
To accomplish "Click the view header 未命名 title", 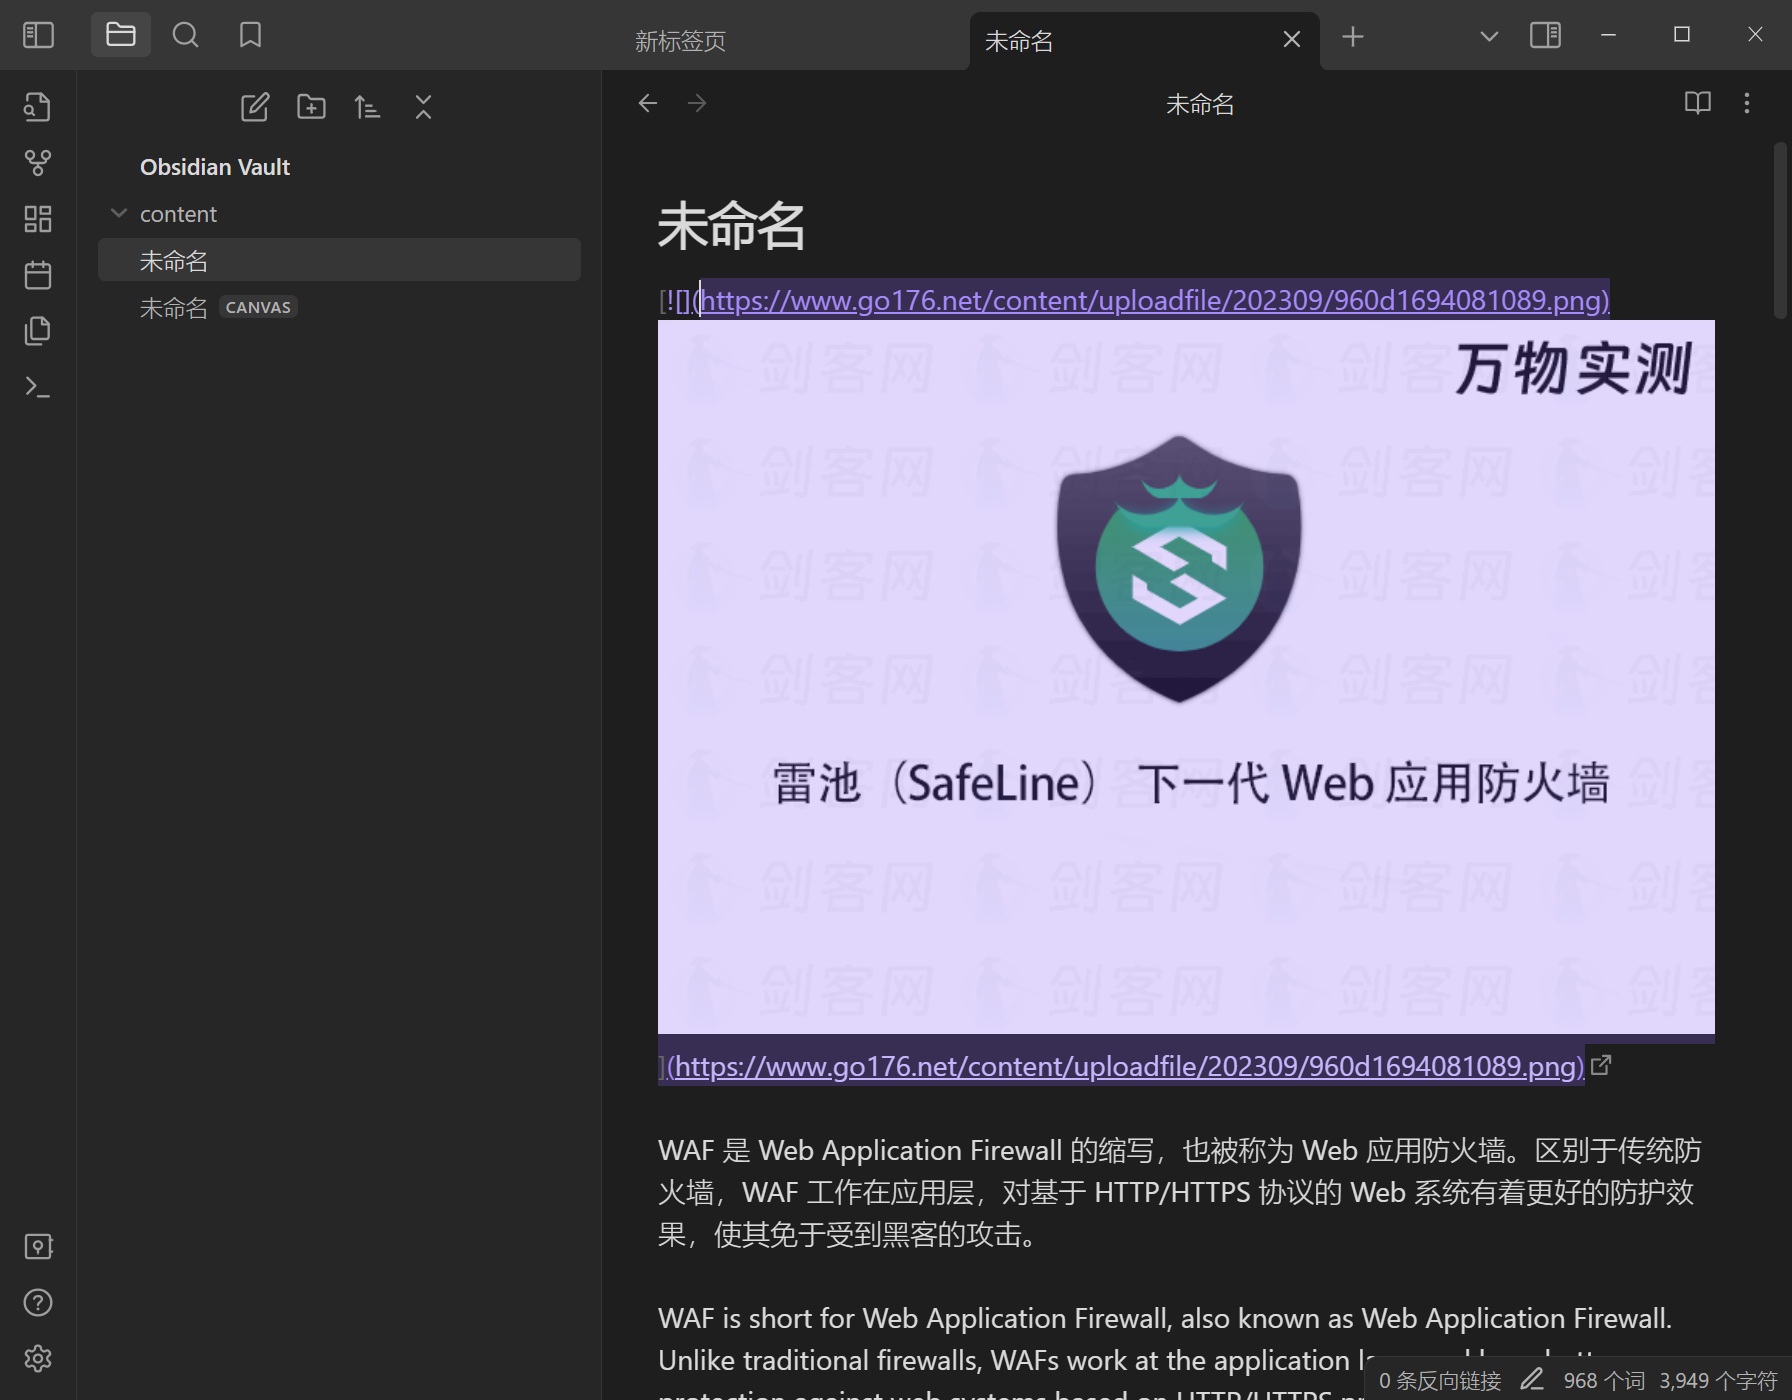I will [x=1200, y=104].
